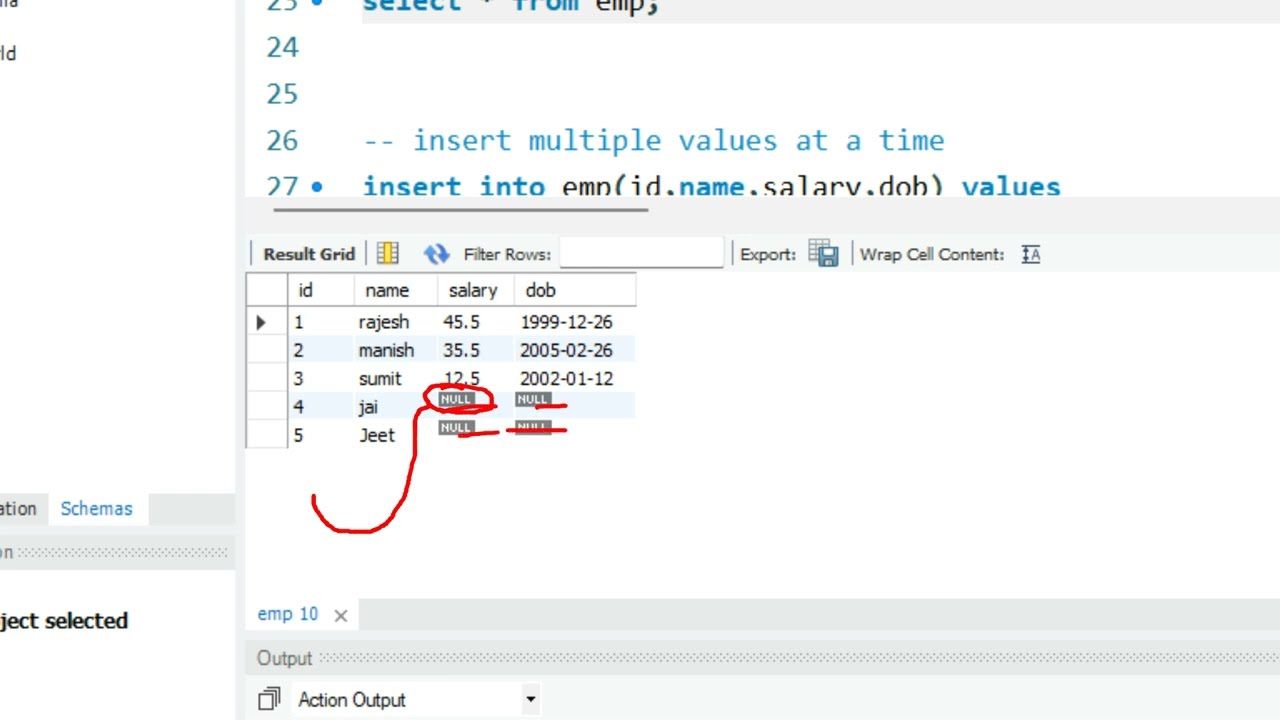Select the dob value 2002-01-12
This screenshot has height=720, width=1280.
click(x=566, y=378)
